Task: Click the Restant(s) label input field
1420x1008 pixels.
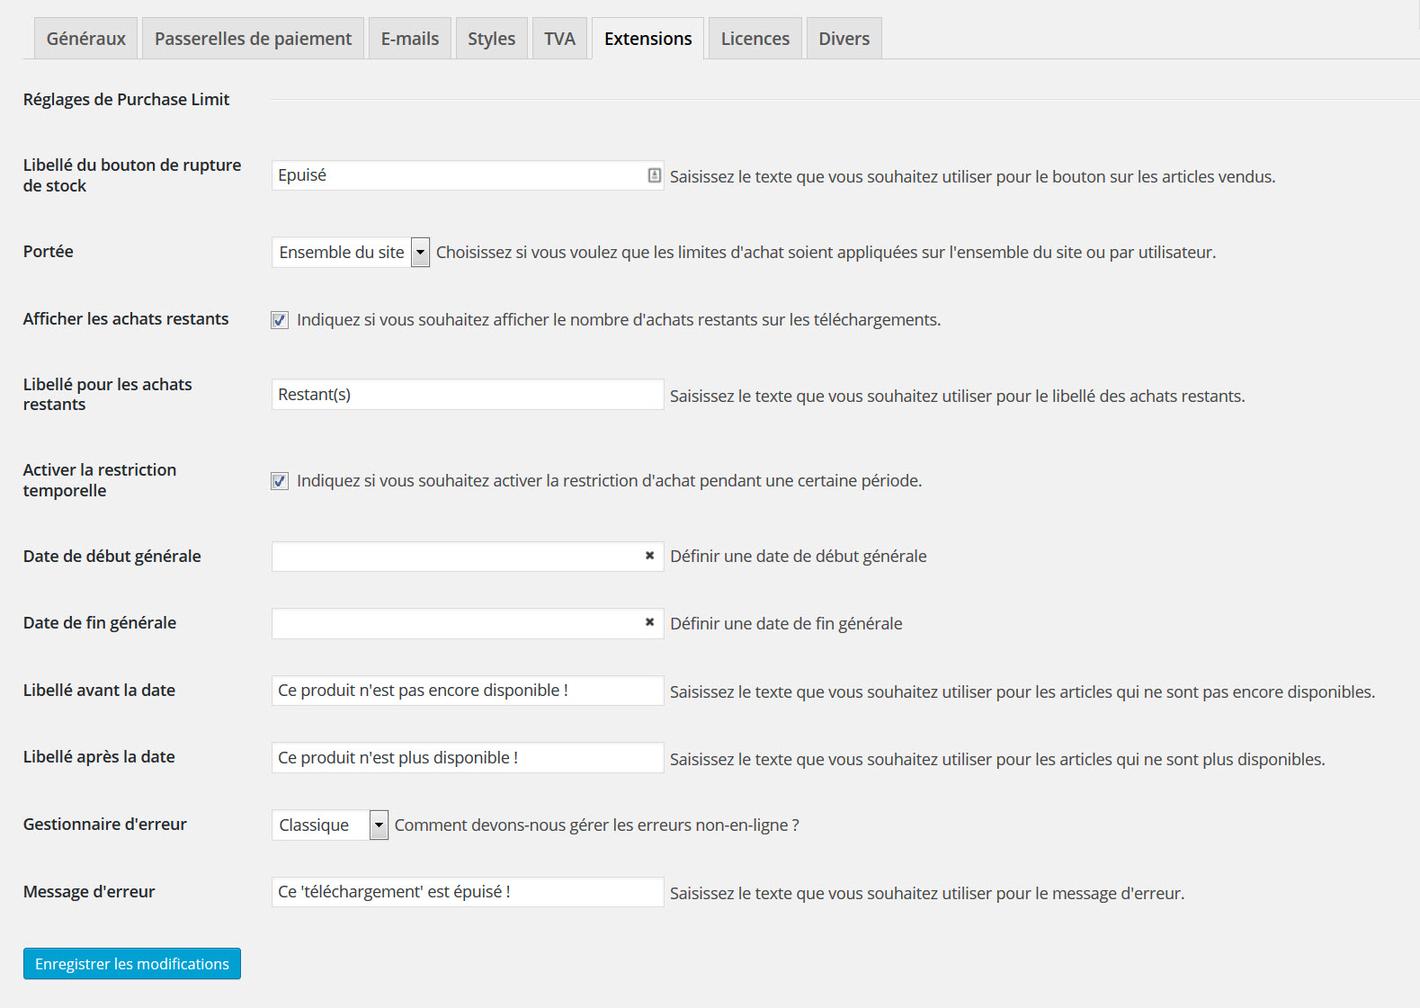Action: 467,395
